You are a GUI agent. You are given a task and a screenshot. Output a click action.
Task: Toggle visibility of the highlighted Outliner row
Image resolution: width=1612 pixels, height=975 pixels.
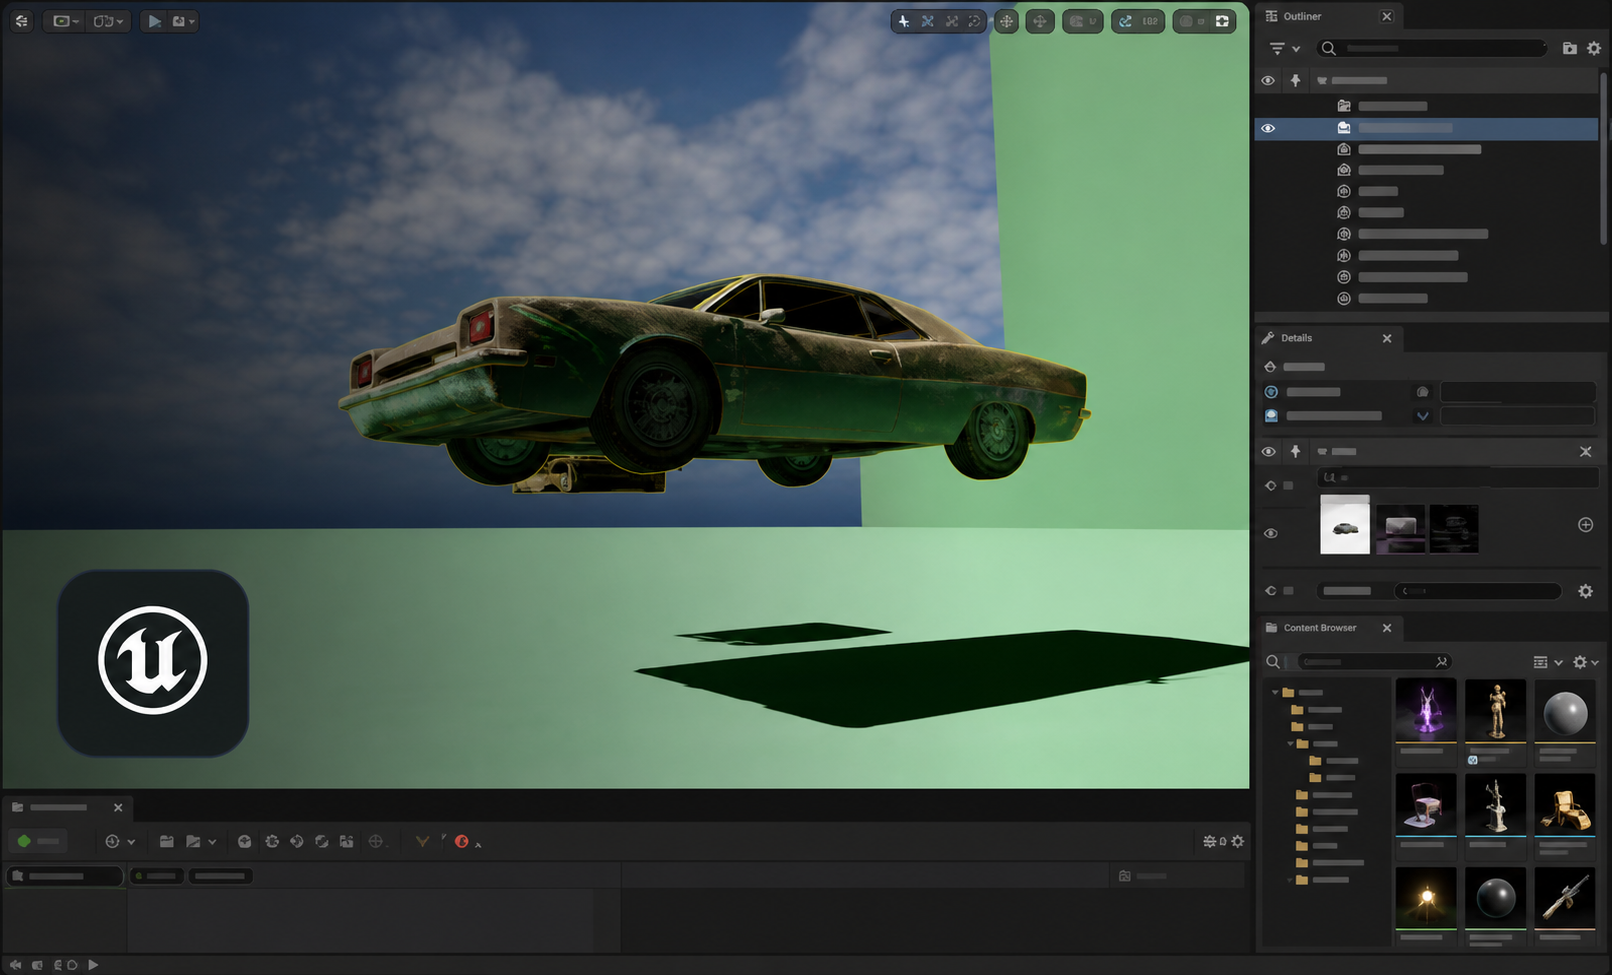pyautogui.click(x=1268, y=128)
